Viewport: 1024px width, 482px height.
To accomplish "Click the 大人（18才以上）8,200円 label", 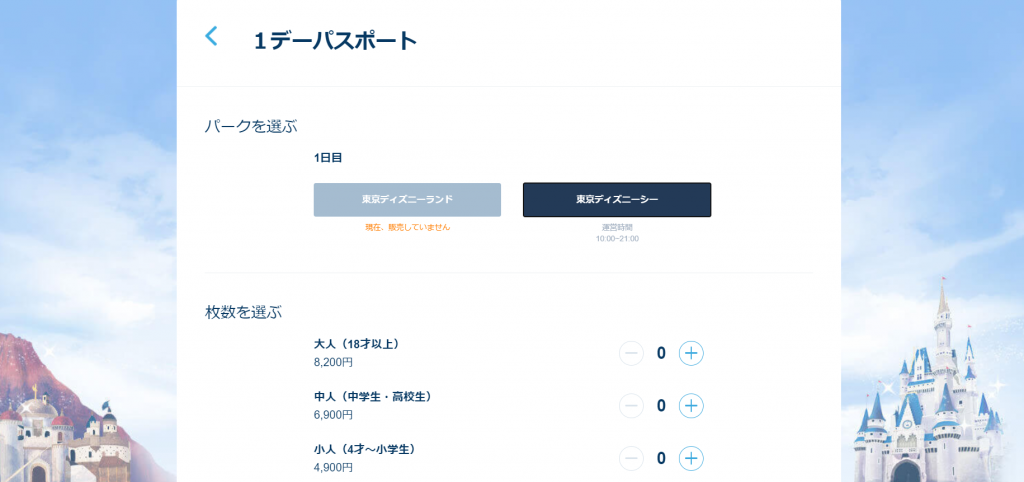I will (x=356, y=352).
